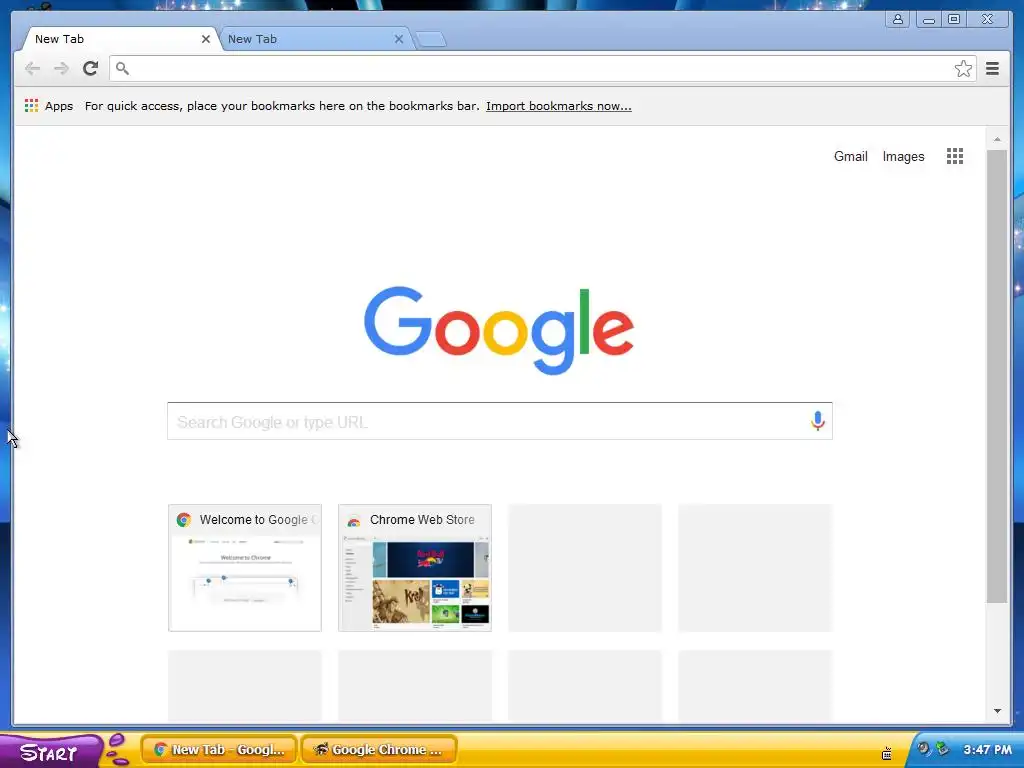Open the Chrome hamburger menu
This screenshot has height=768, width=1024.
992,69
